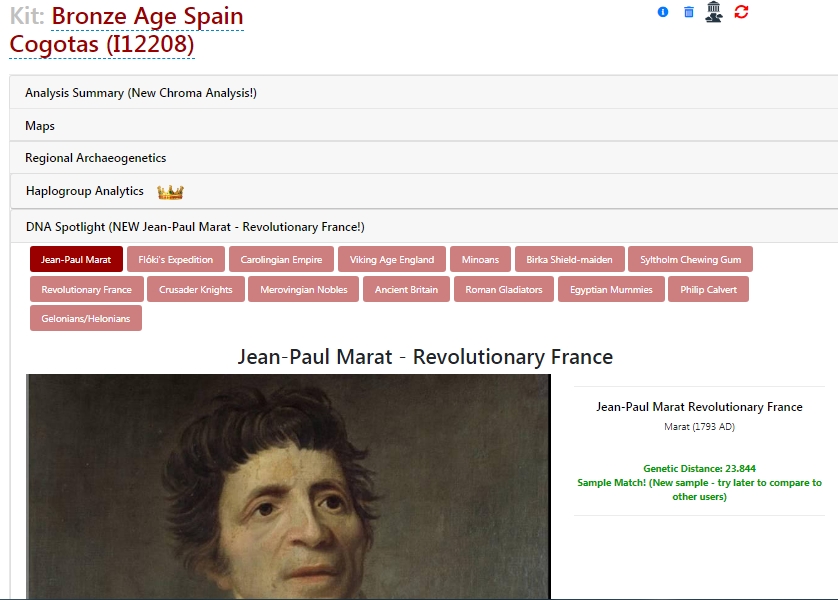The width and height of the screenshot is (838, 600).
Task: Click the blue info icon
Action: point(663,12)
